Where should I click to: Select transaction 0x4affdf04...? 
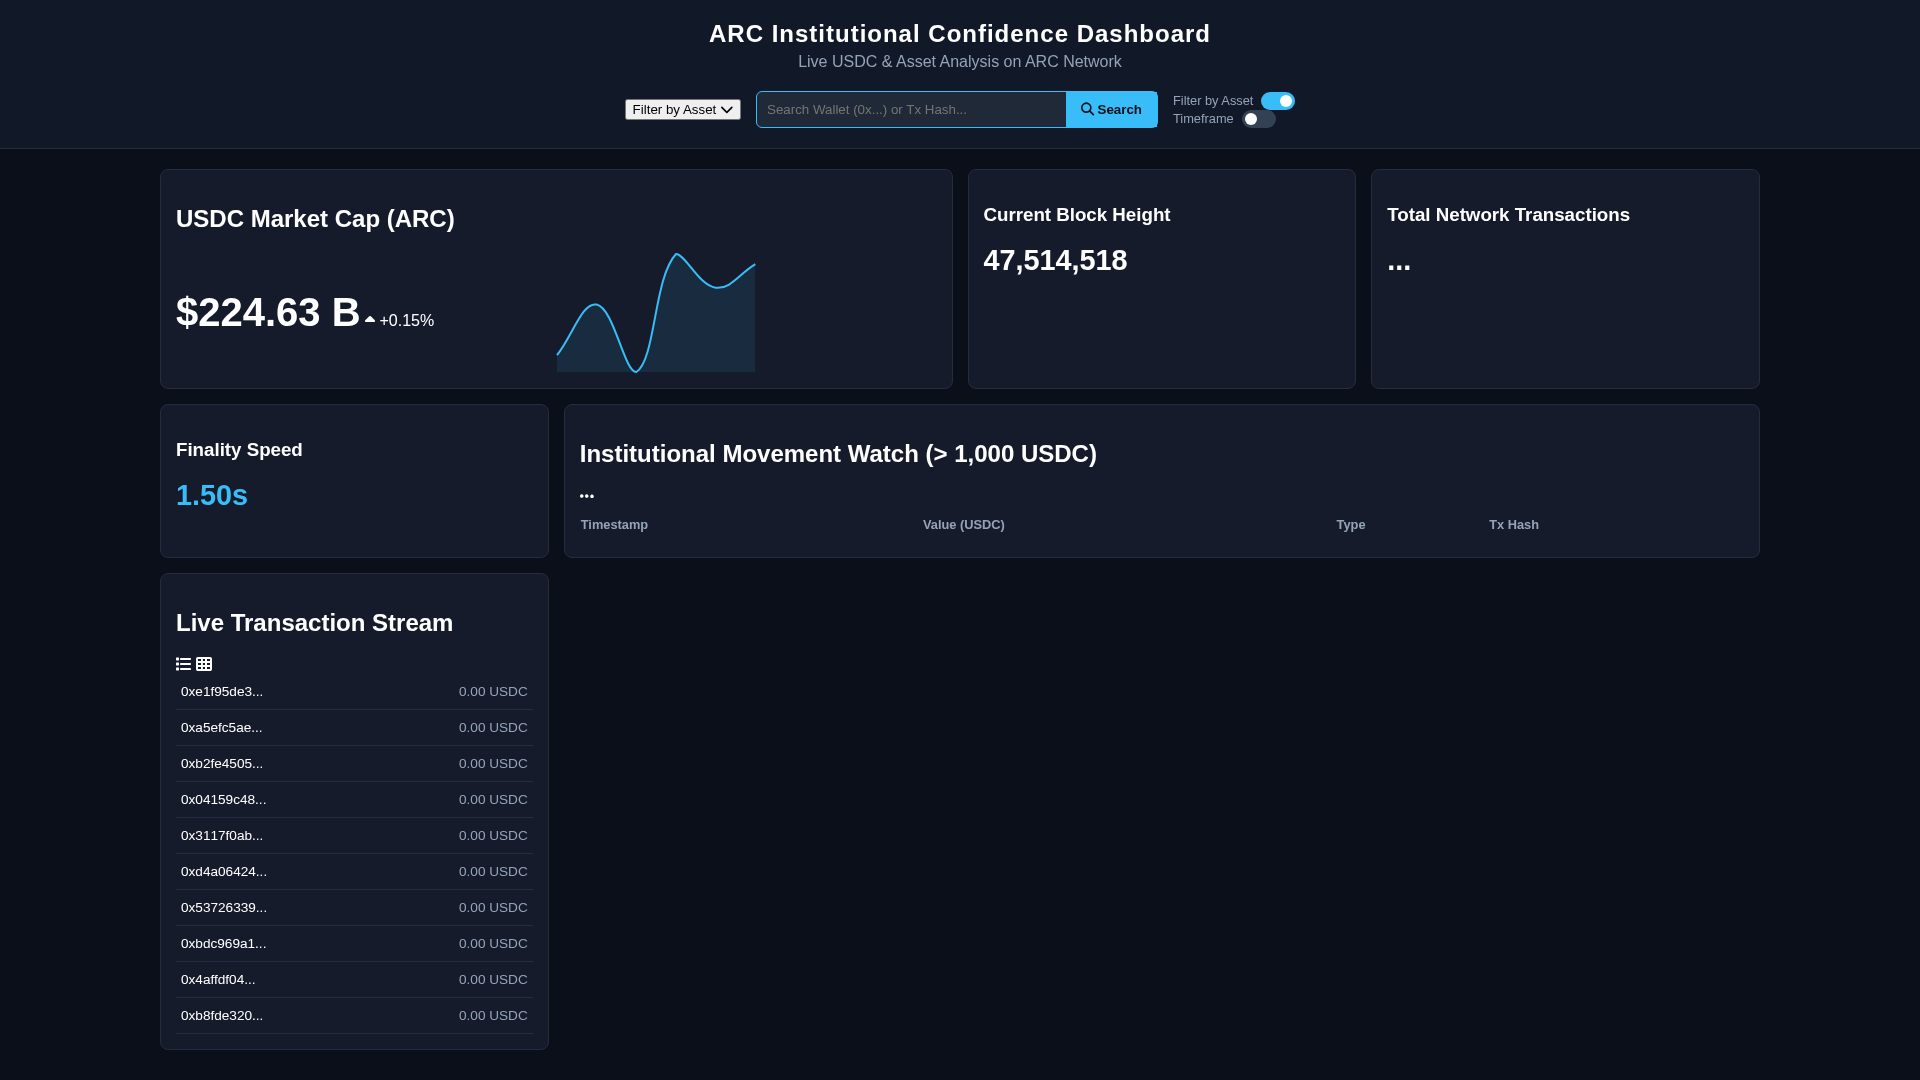(354, 980)
